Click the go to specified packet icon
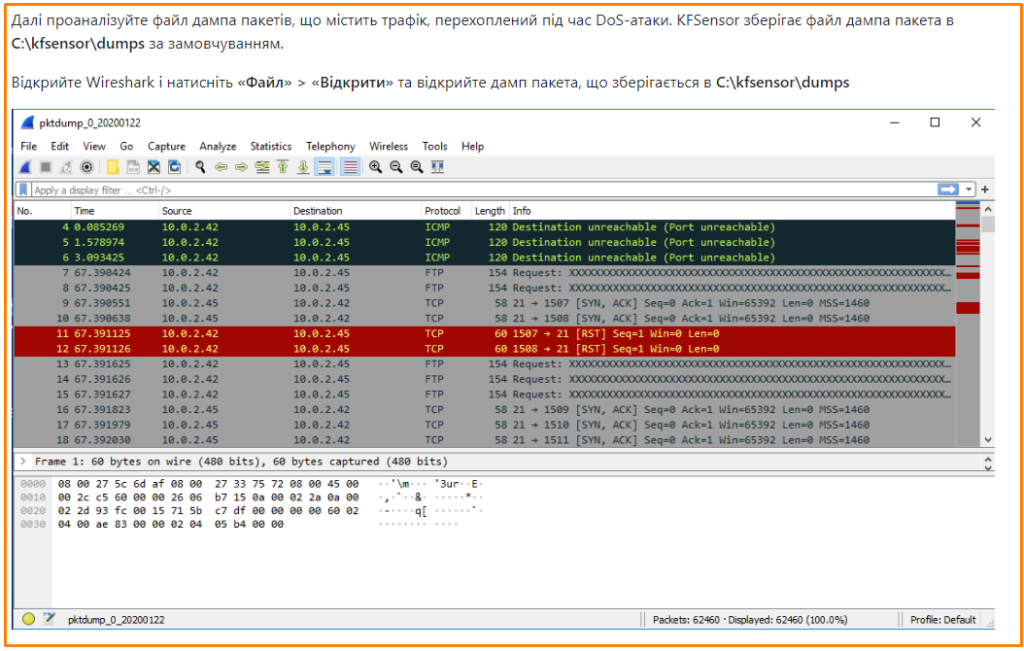The image size is (1024, 651). coord(262,167)
